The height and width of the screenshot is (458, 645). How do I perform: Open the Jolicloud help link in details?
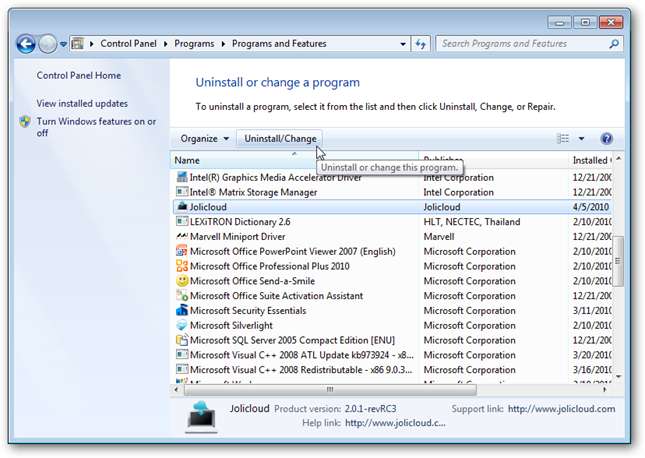coord(395,423)
